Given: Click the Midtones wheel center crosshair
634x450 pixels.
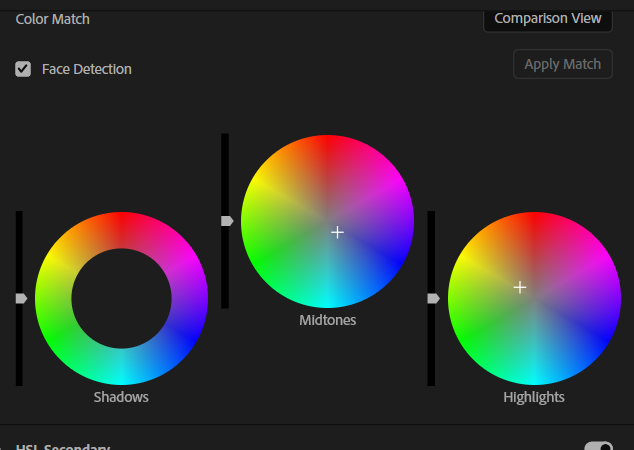Looking at the screenshot, I should point(338,232).
